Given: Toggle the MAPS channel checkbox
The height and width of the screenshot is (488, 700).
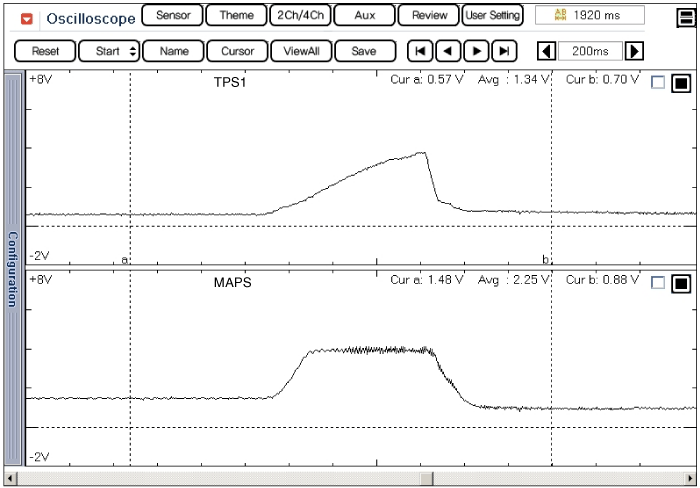Looking at the screenshot, I should click(657, 283).
